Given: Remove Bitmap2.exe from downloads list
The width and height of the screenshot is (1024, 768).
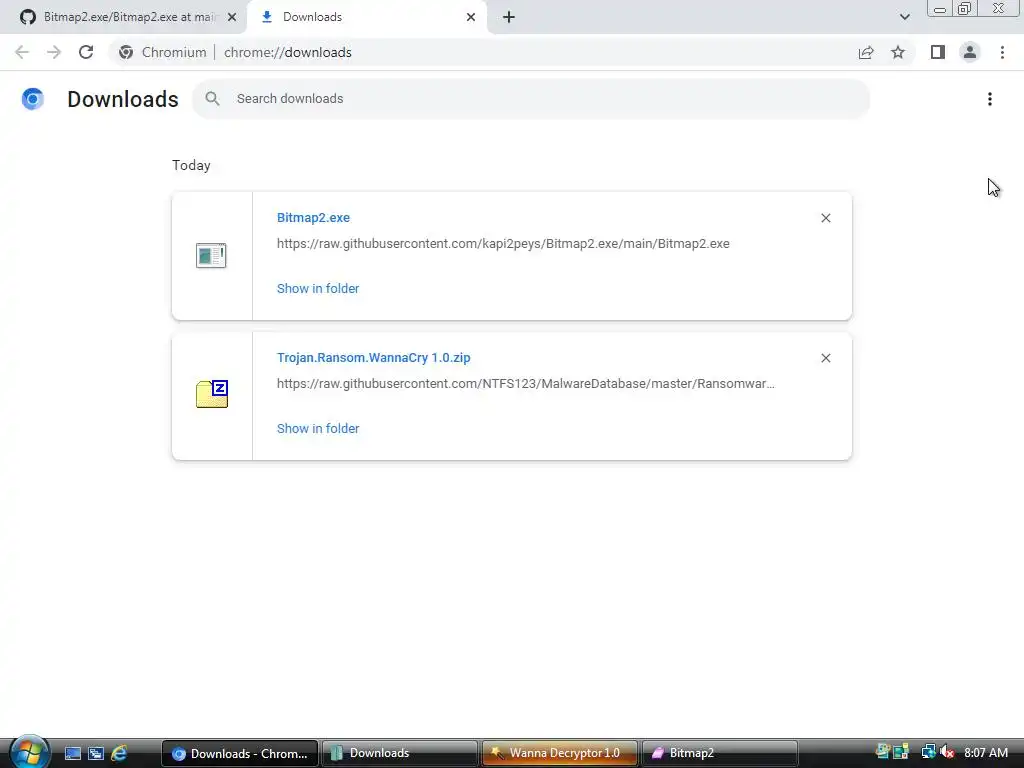Looking at the screenshot, I should 826,218.
